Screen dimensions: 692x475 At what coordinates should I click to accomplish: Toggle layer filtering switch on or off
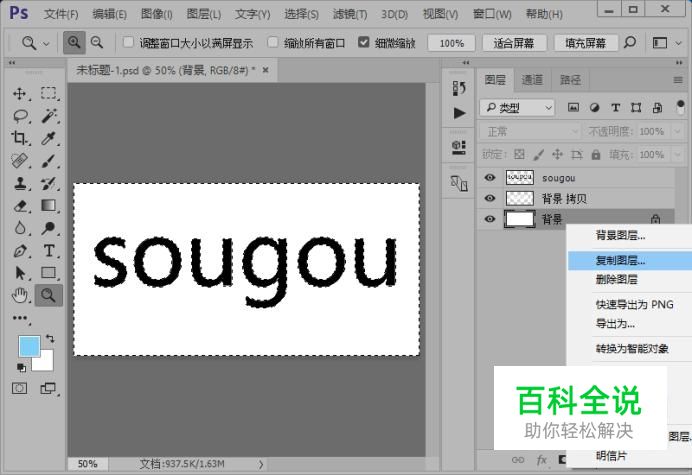click(680, 107)
